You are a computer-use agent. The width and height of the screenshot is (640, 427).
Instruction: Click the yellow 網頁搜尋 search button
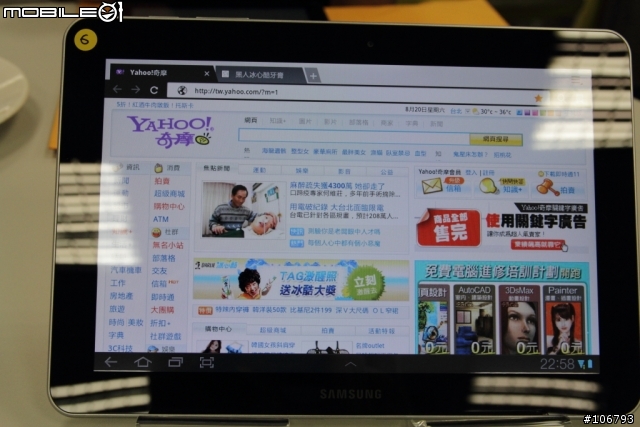point(496,139)
